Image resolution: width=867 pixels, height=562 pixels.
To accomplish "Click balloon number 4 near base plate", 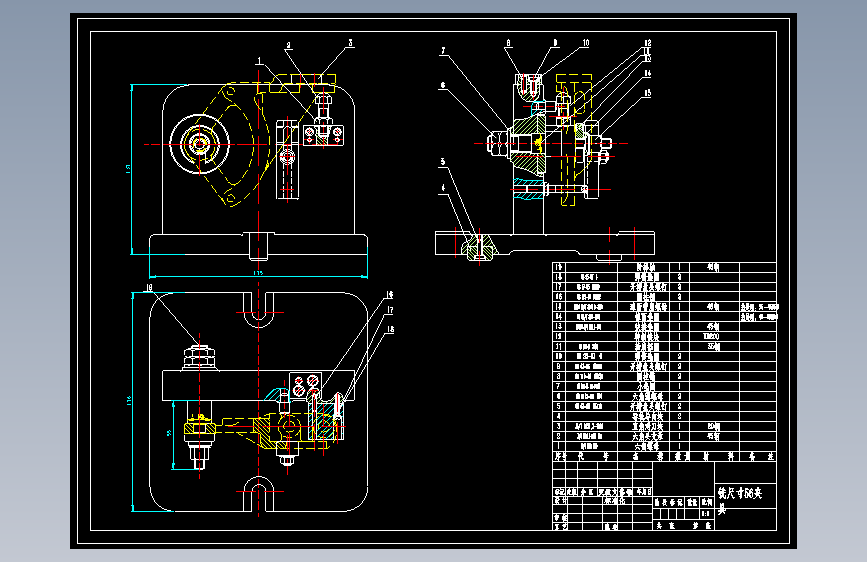I will [443, 188].
